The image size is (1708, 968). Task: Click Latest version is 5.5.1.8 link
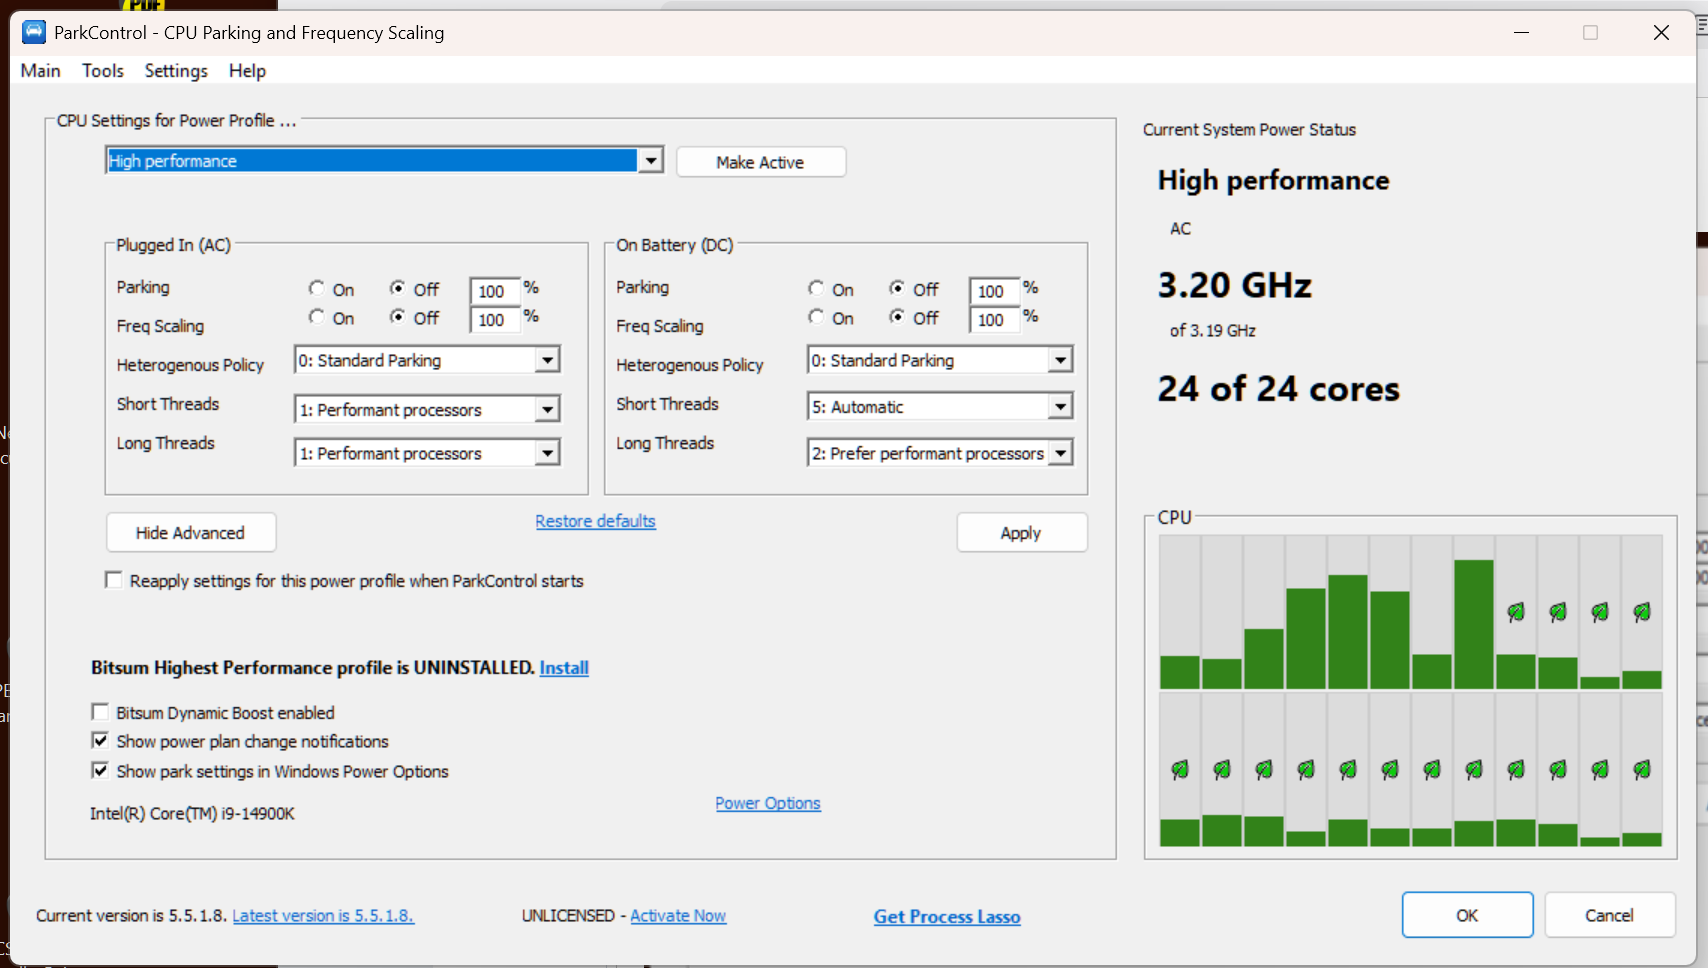323,915
